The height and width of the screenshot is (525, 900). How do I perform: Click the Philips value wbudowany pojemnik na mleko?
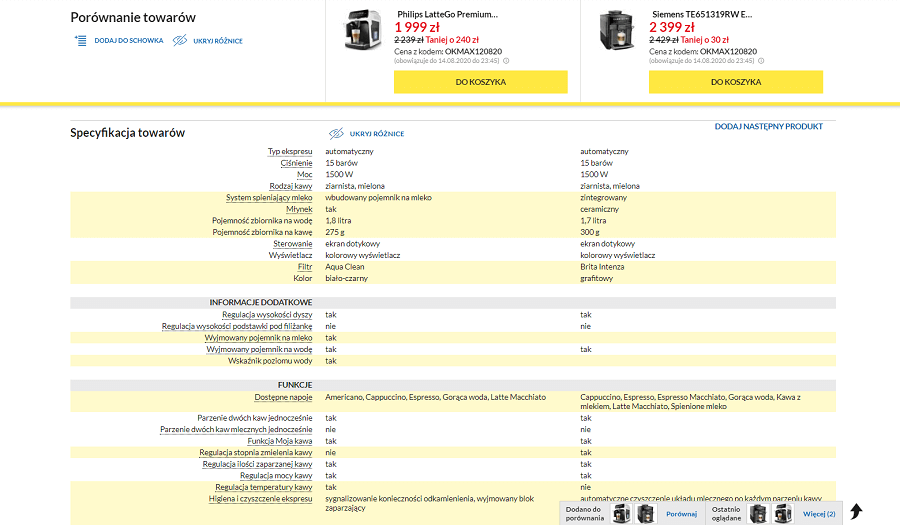coord(378,197)
